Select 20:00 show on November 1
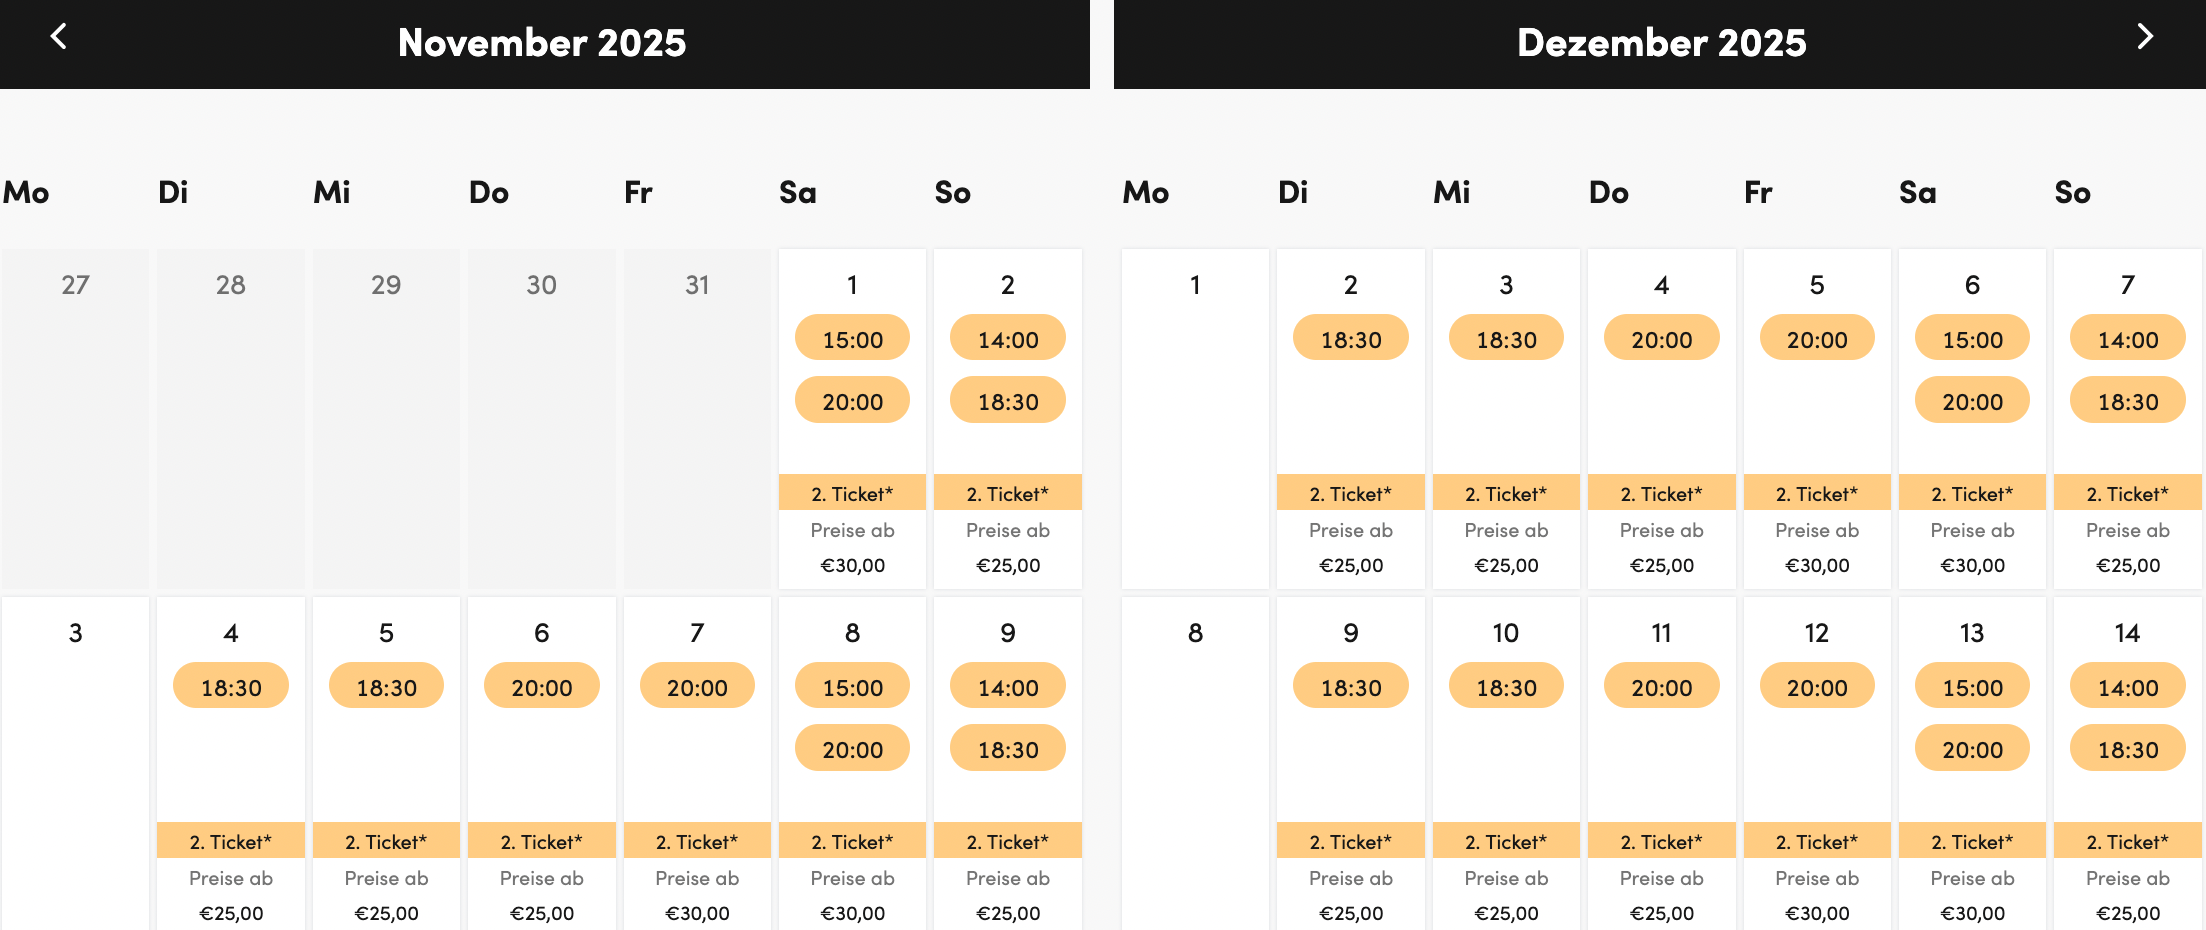This screenshot has height=930, width=2206. pyautogui.click(x=852, y=401)
